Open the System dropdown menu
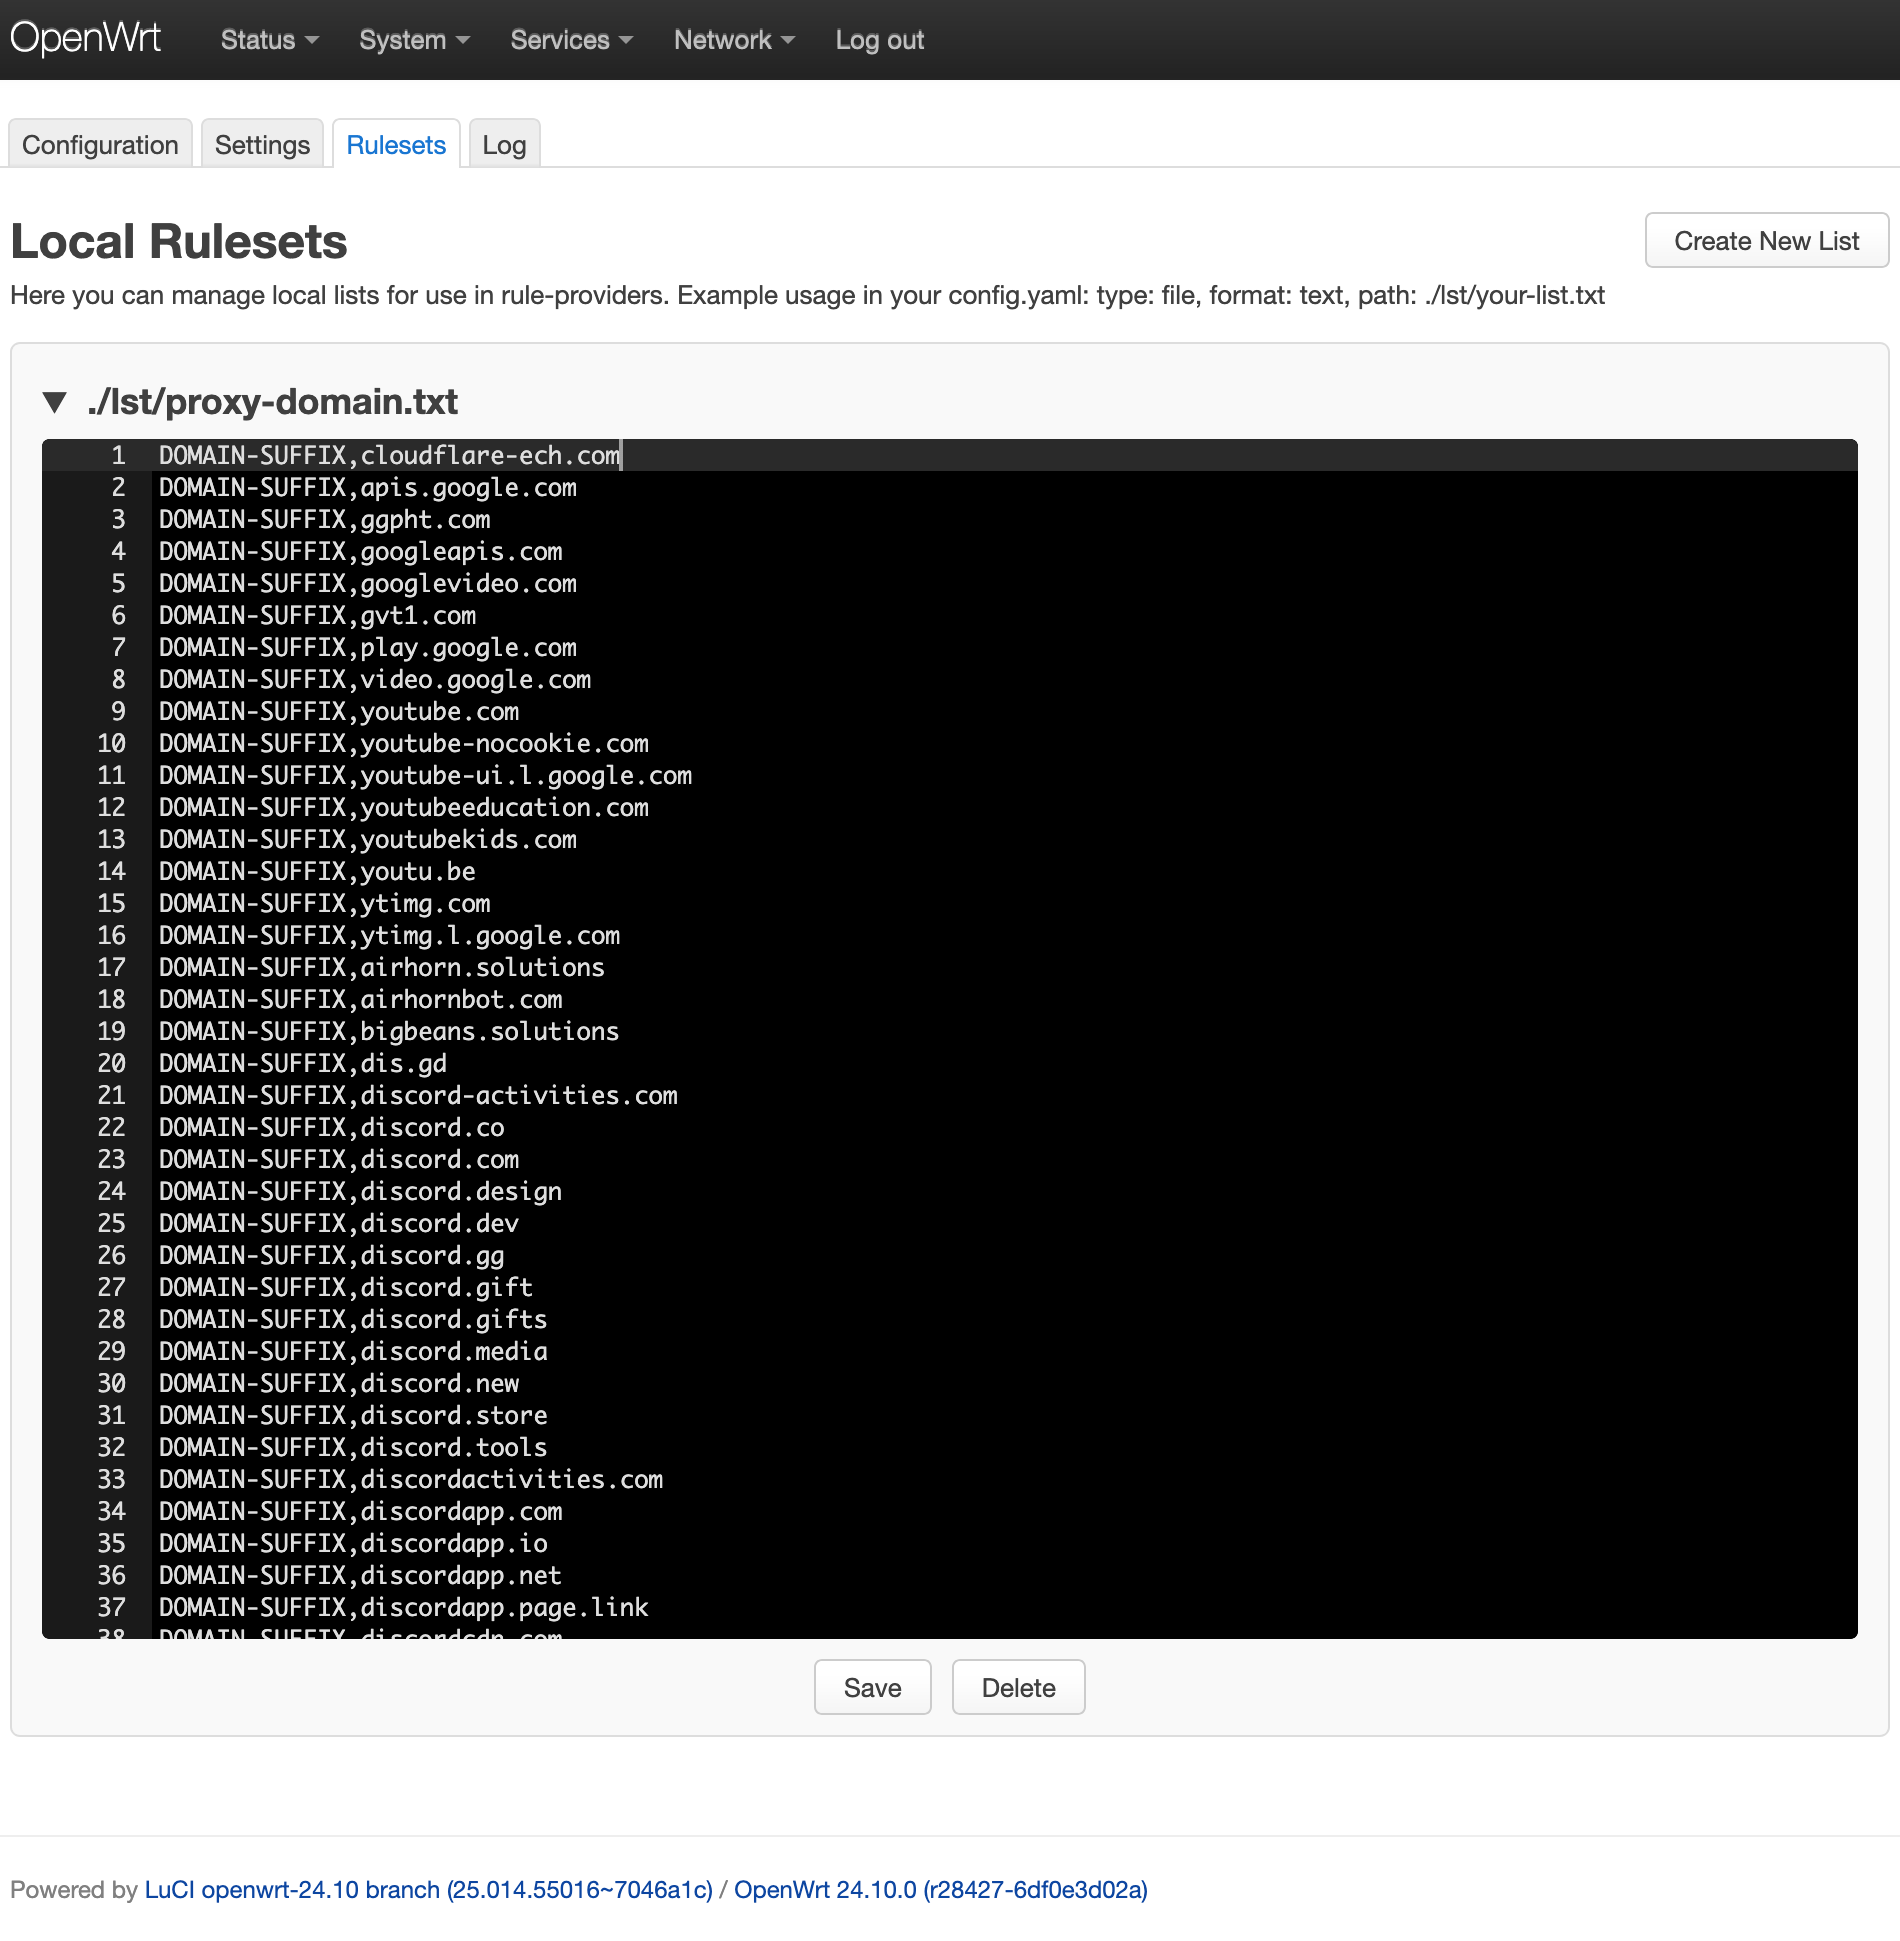Viewport: 1900px width, 1941px height. (x=414, y=40)
